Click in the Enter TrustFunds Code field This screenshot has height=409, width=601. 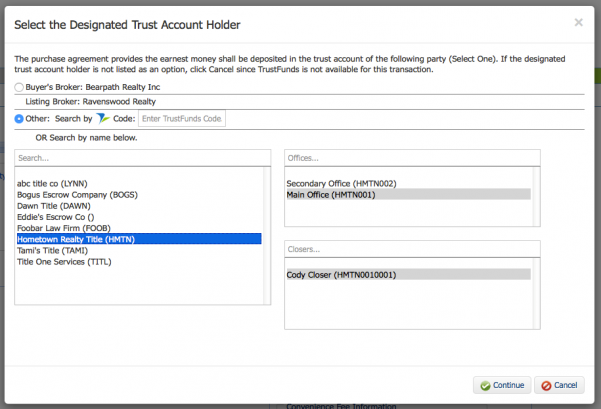point(182,118)
